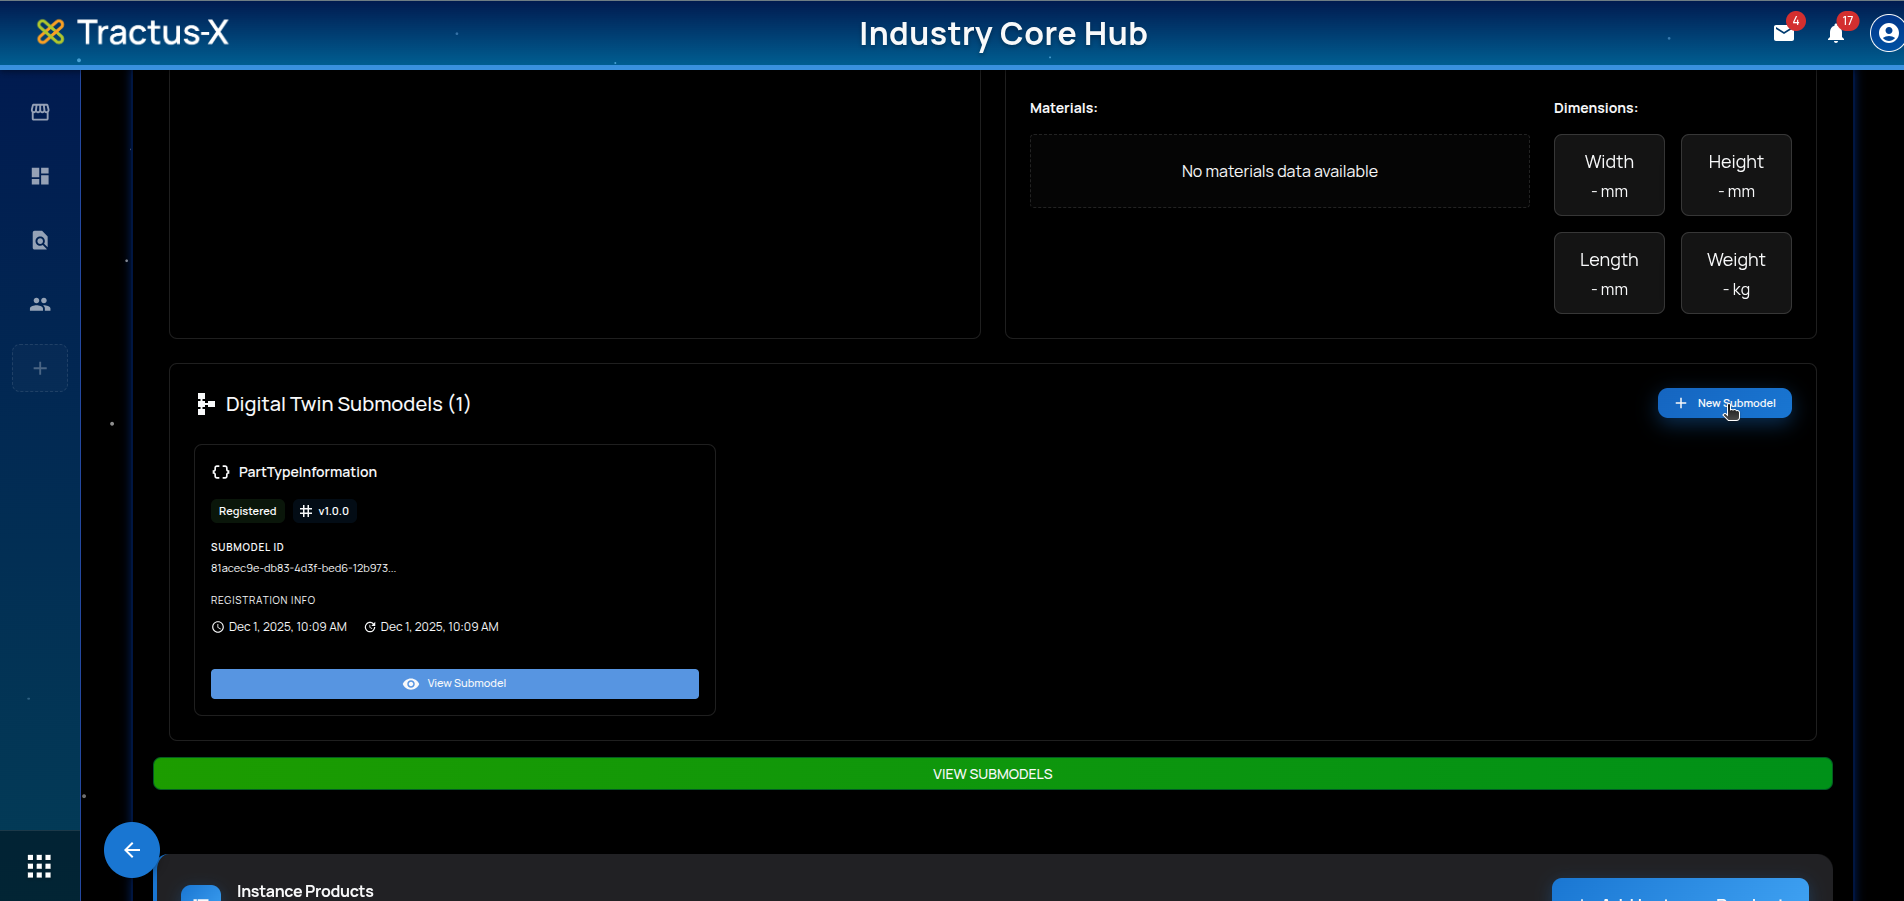Open the document search sidebar icon

click(x=40, y=240)
